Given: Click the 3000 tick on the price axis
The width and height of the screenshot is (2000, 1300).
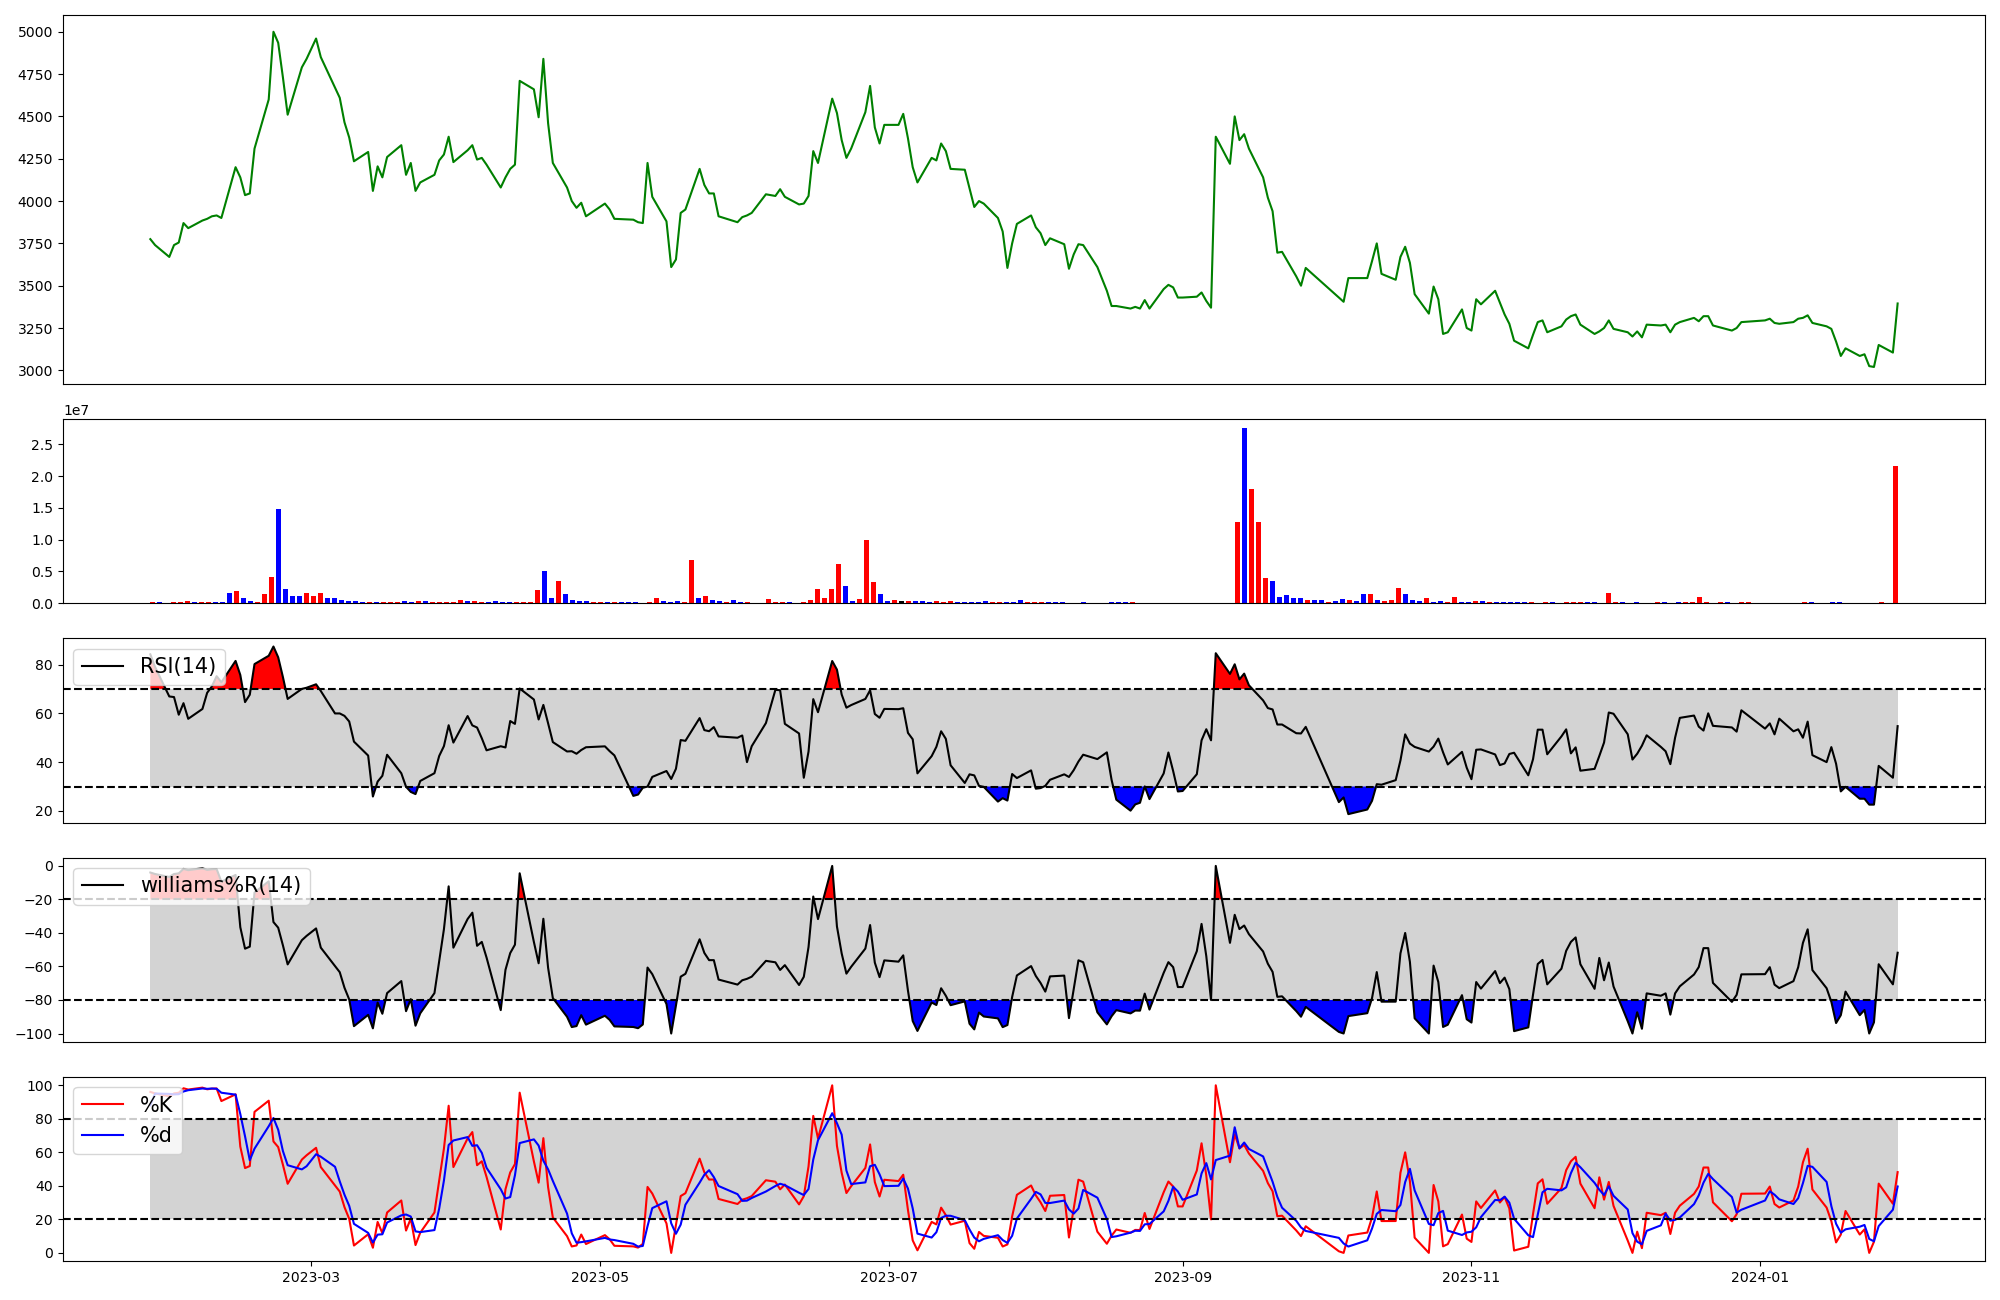Looking at the screenshot, I should (37, 371).
